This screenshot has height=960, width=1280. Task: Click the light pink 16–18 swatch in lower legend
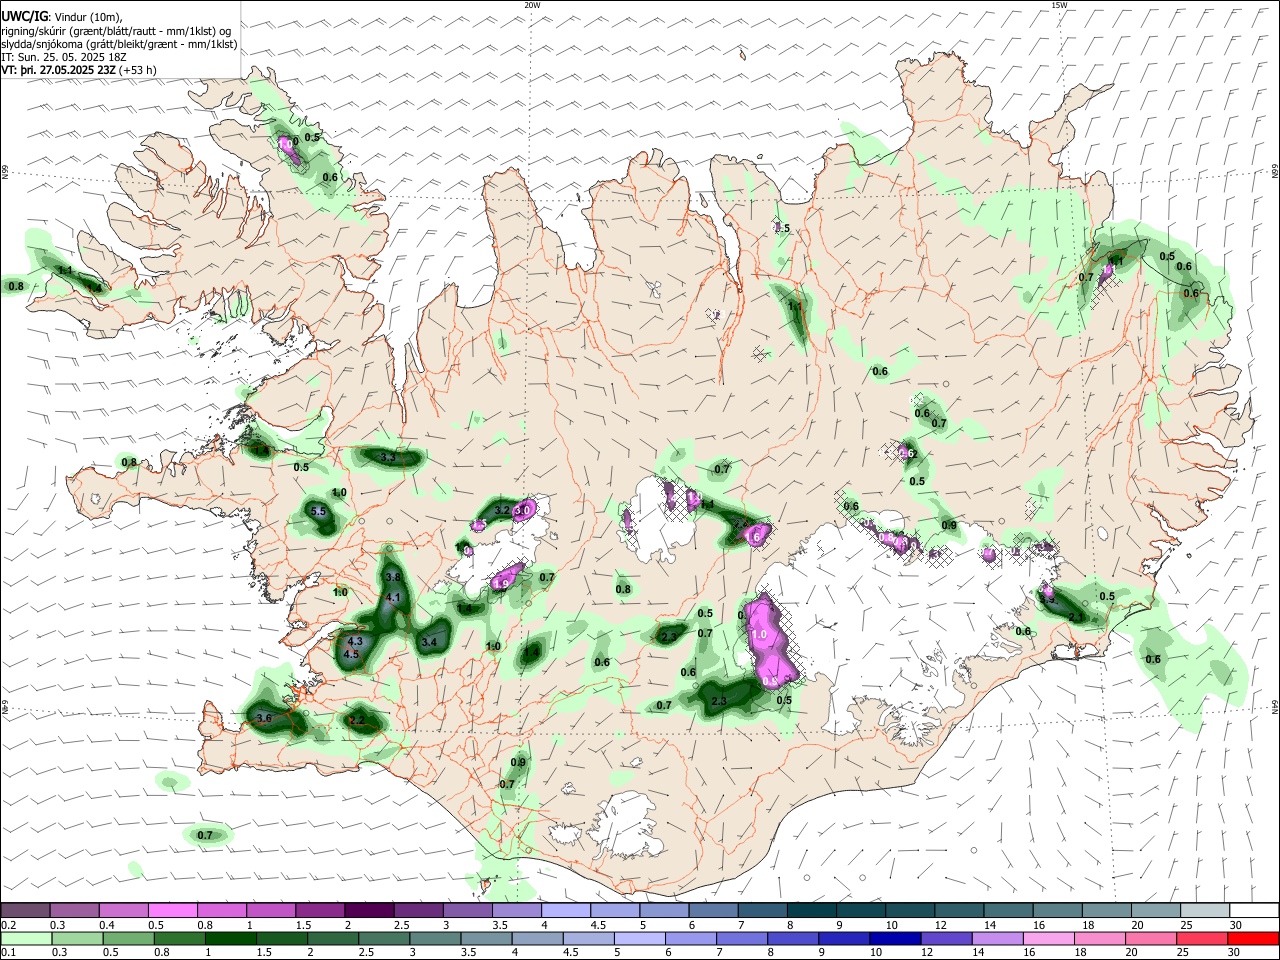[1047, 938]
